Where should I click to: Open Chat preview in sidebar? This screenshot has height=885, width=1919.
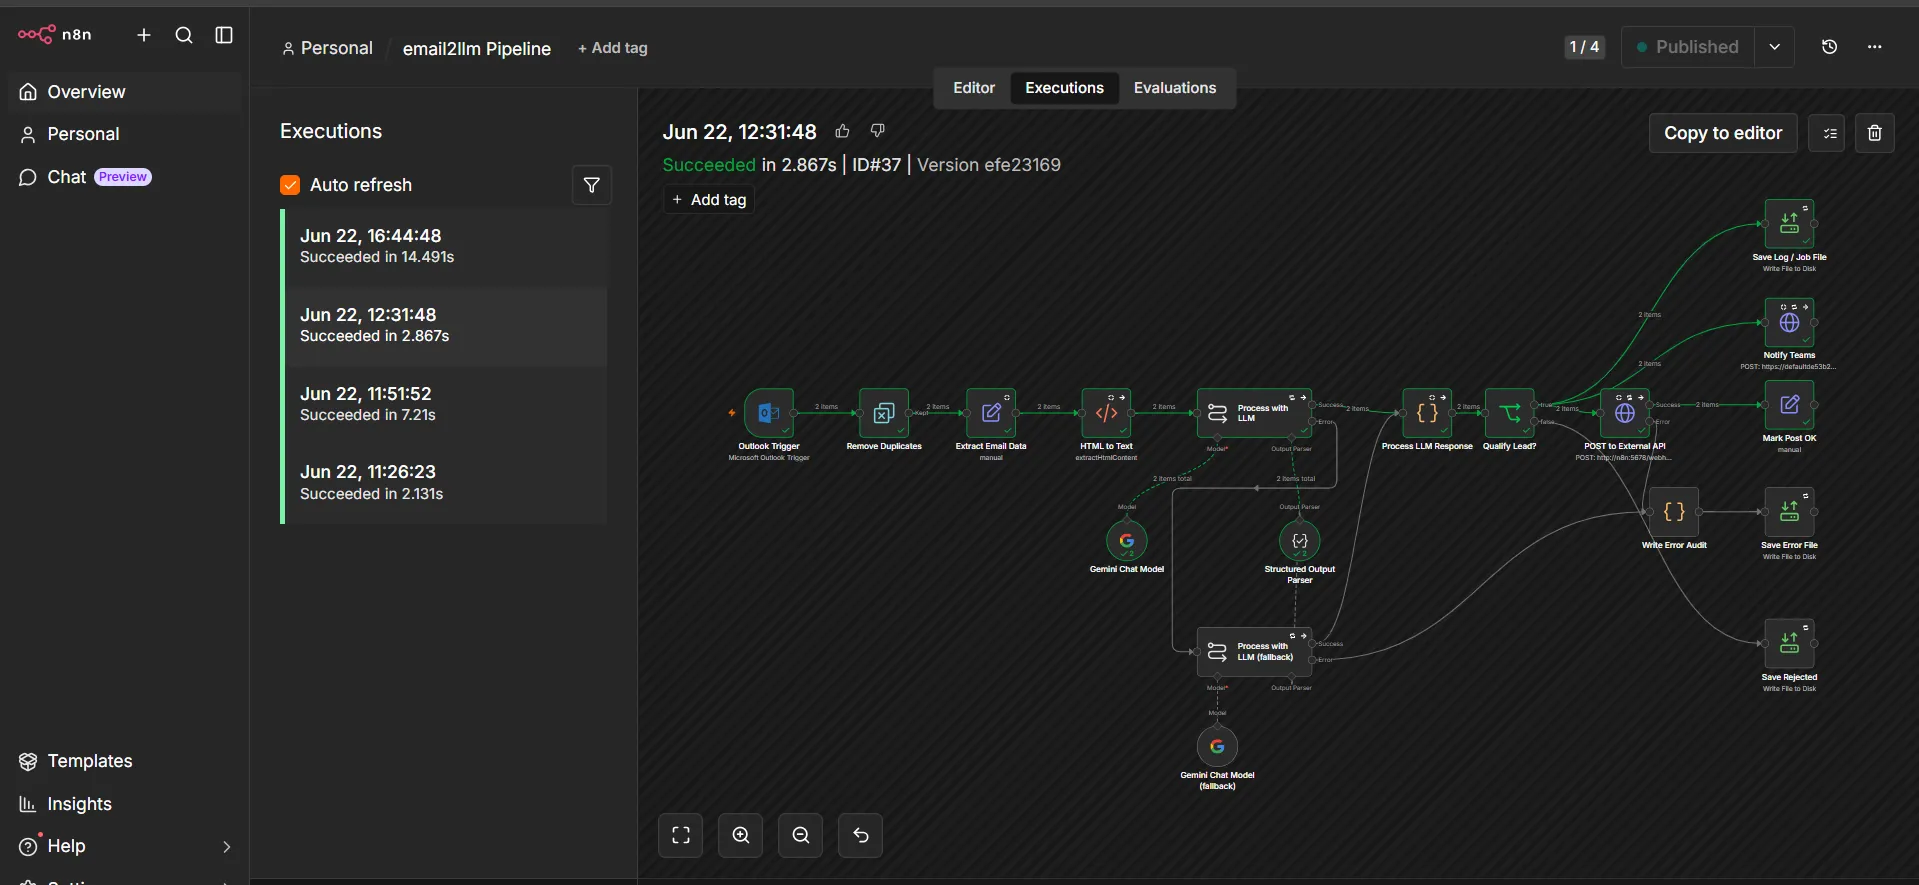tap(125, 177)
